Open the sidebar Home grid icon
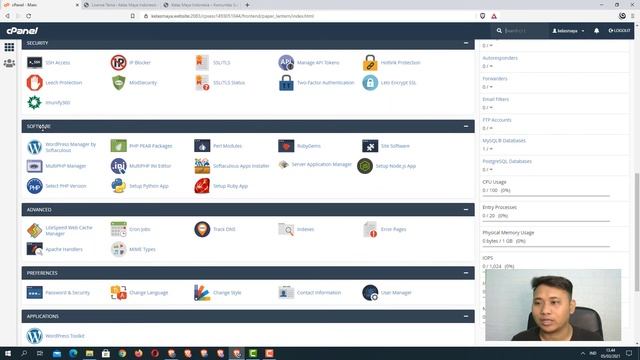The image size is (640, 360). pos(9,47)
